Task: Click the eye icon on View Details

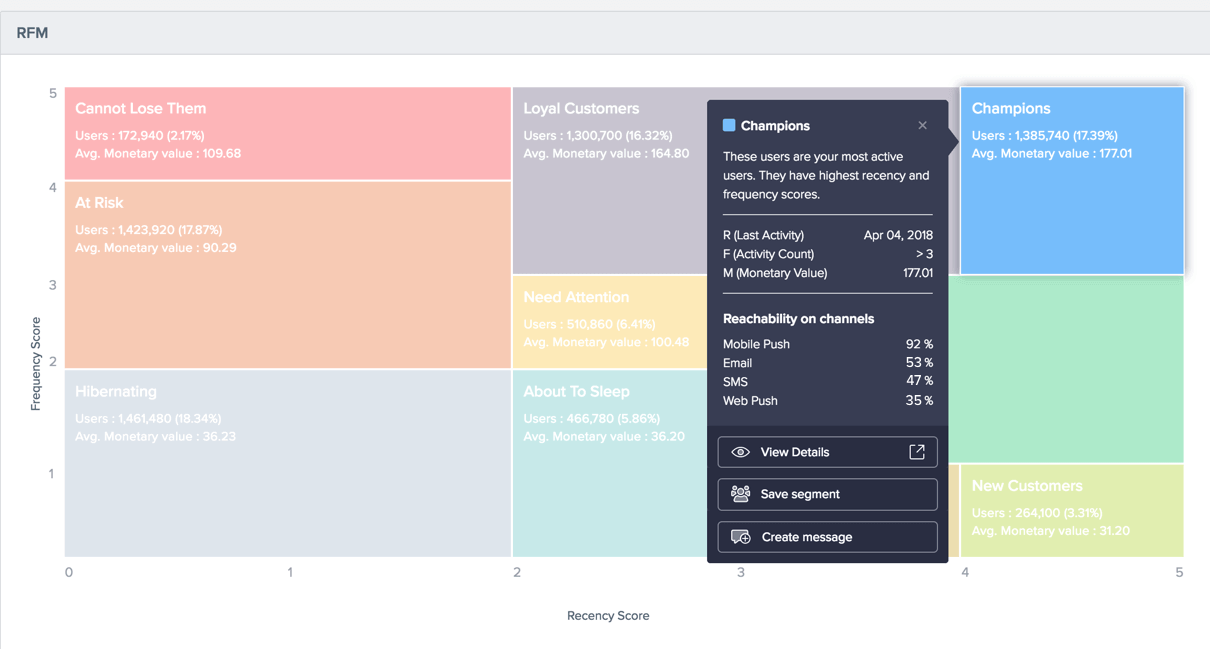Action: [740, 451]
